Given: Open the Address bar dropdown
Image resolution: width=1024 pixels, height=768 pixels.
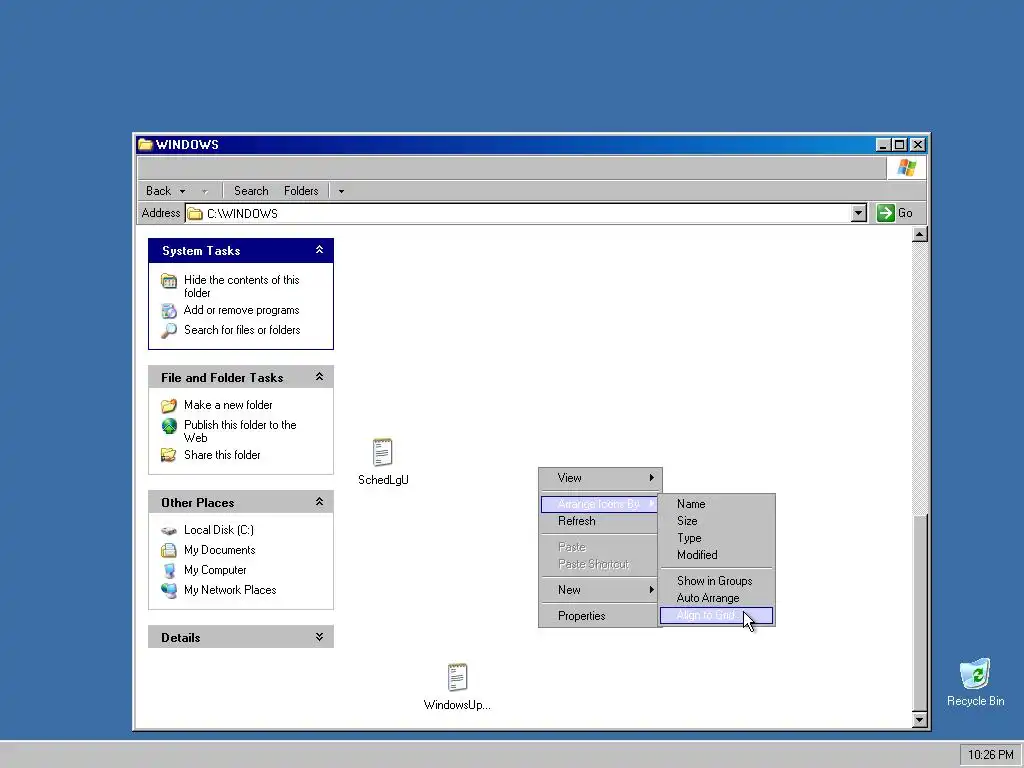Looking at the screenshot, I should 859,213.
